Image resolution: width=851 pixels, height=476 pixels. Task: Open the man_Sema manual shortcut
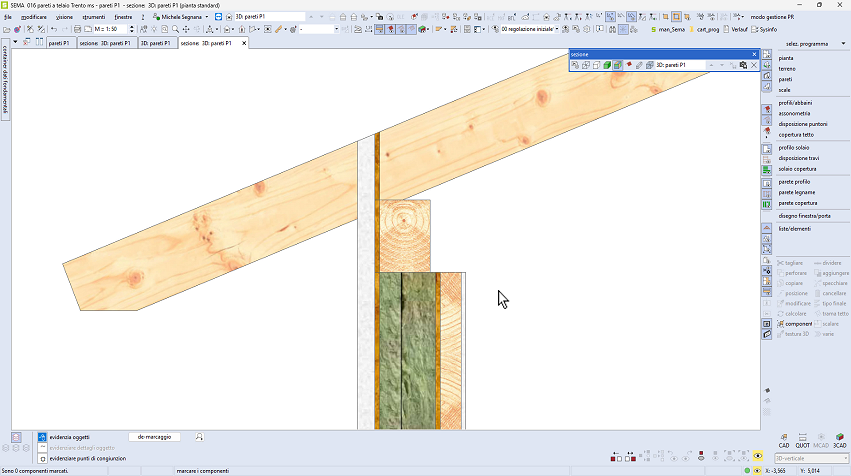click(x=666, y=30)
